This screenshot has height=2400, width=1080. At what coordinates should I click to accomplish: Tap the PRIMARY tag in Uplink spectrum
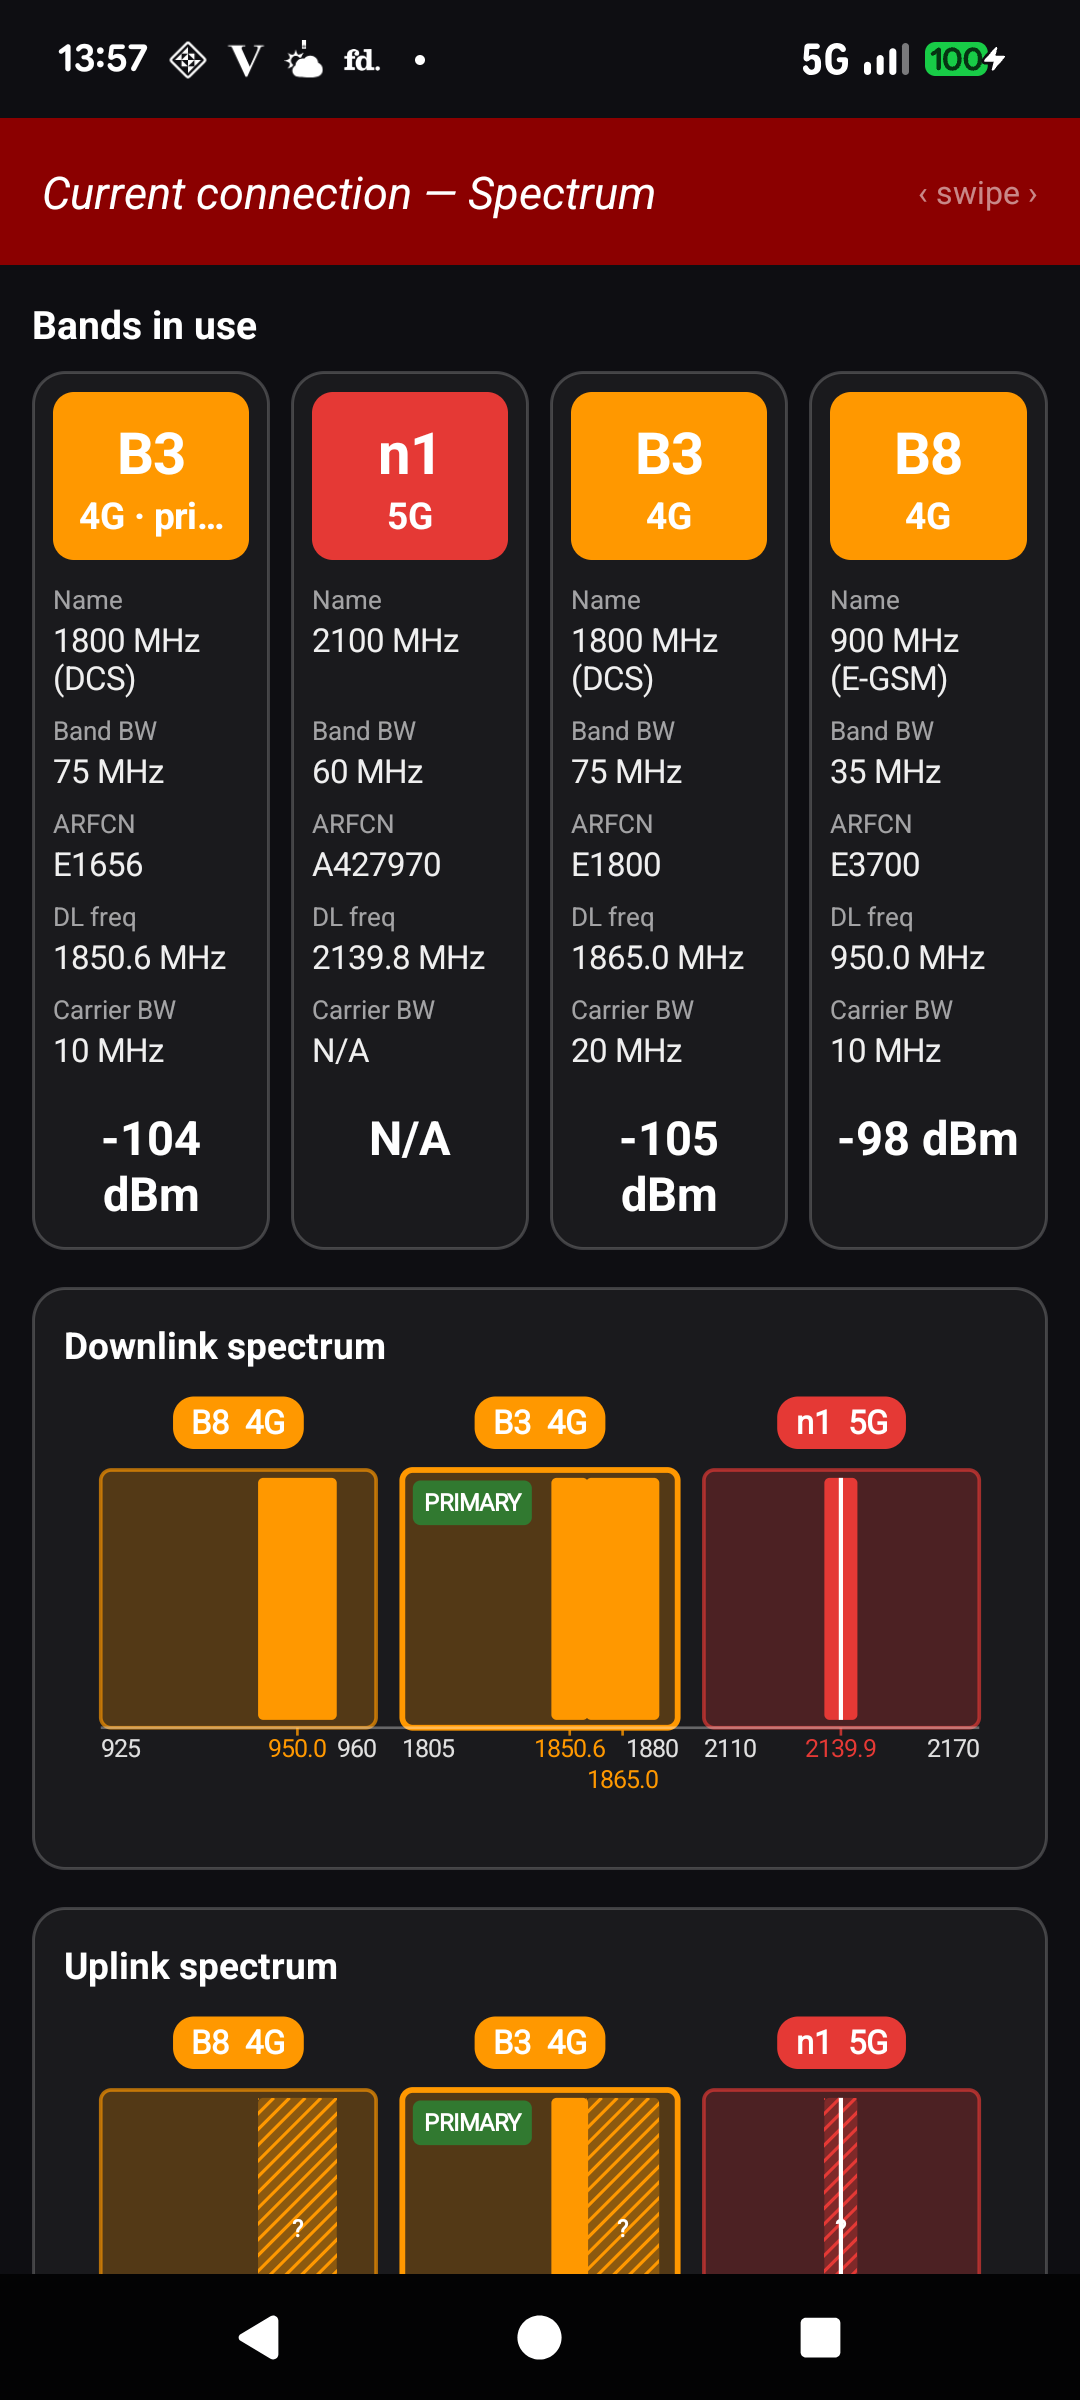tap(473, 2123)
